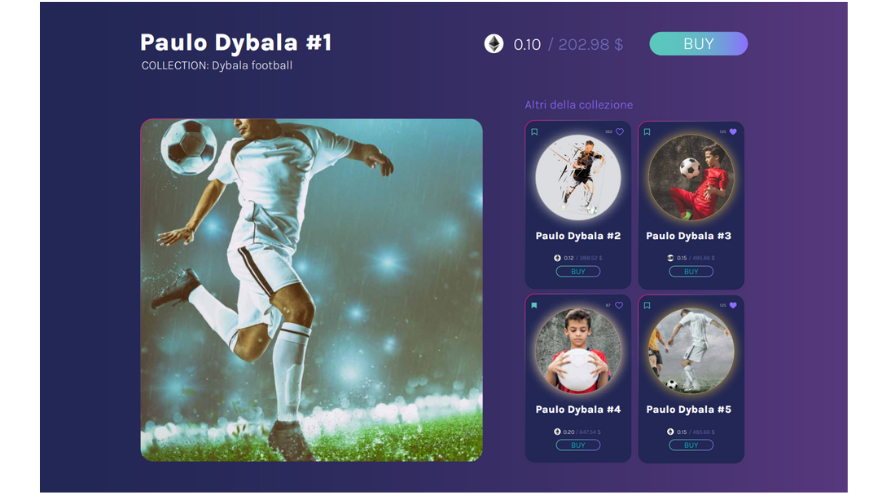Toggle the heart on Paulo Dybala #3
Image resolution: width=888 pixels, height=494 pixels.
733,132
